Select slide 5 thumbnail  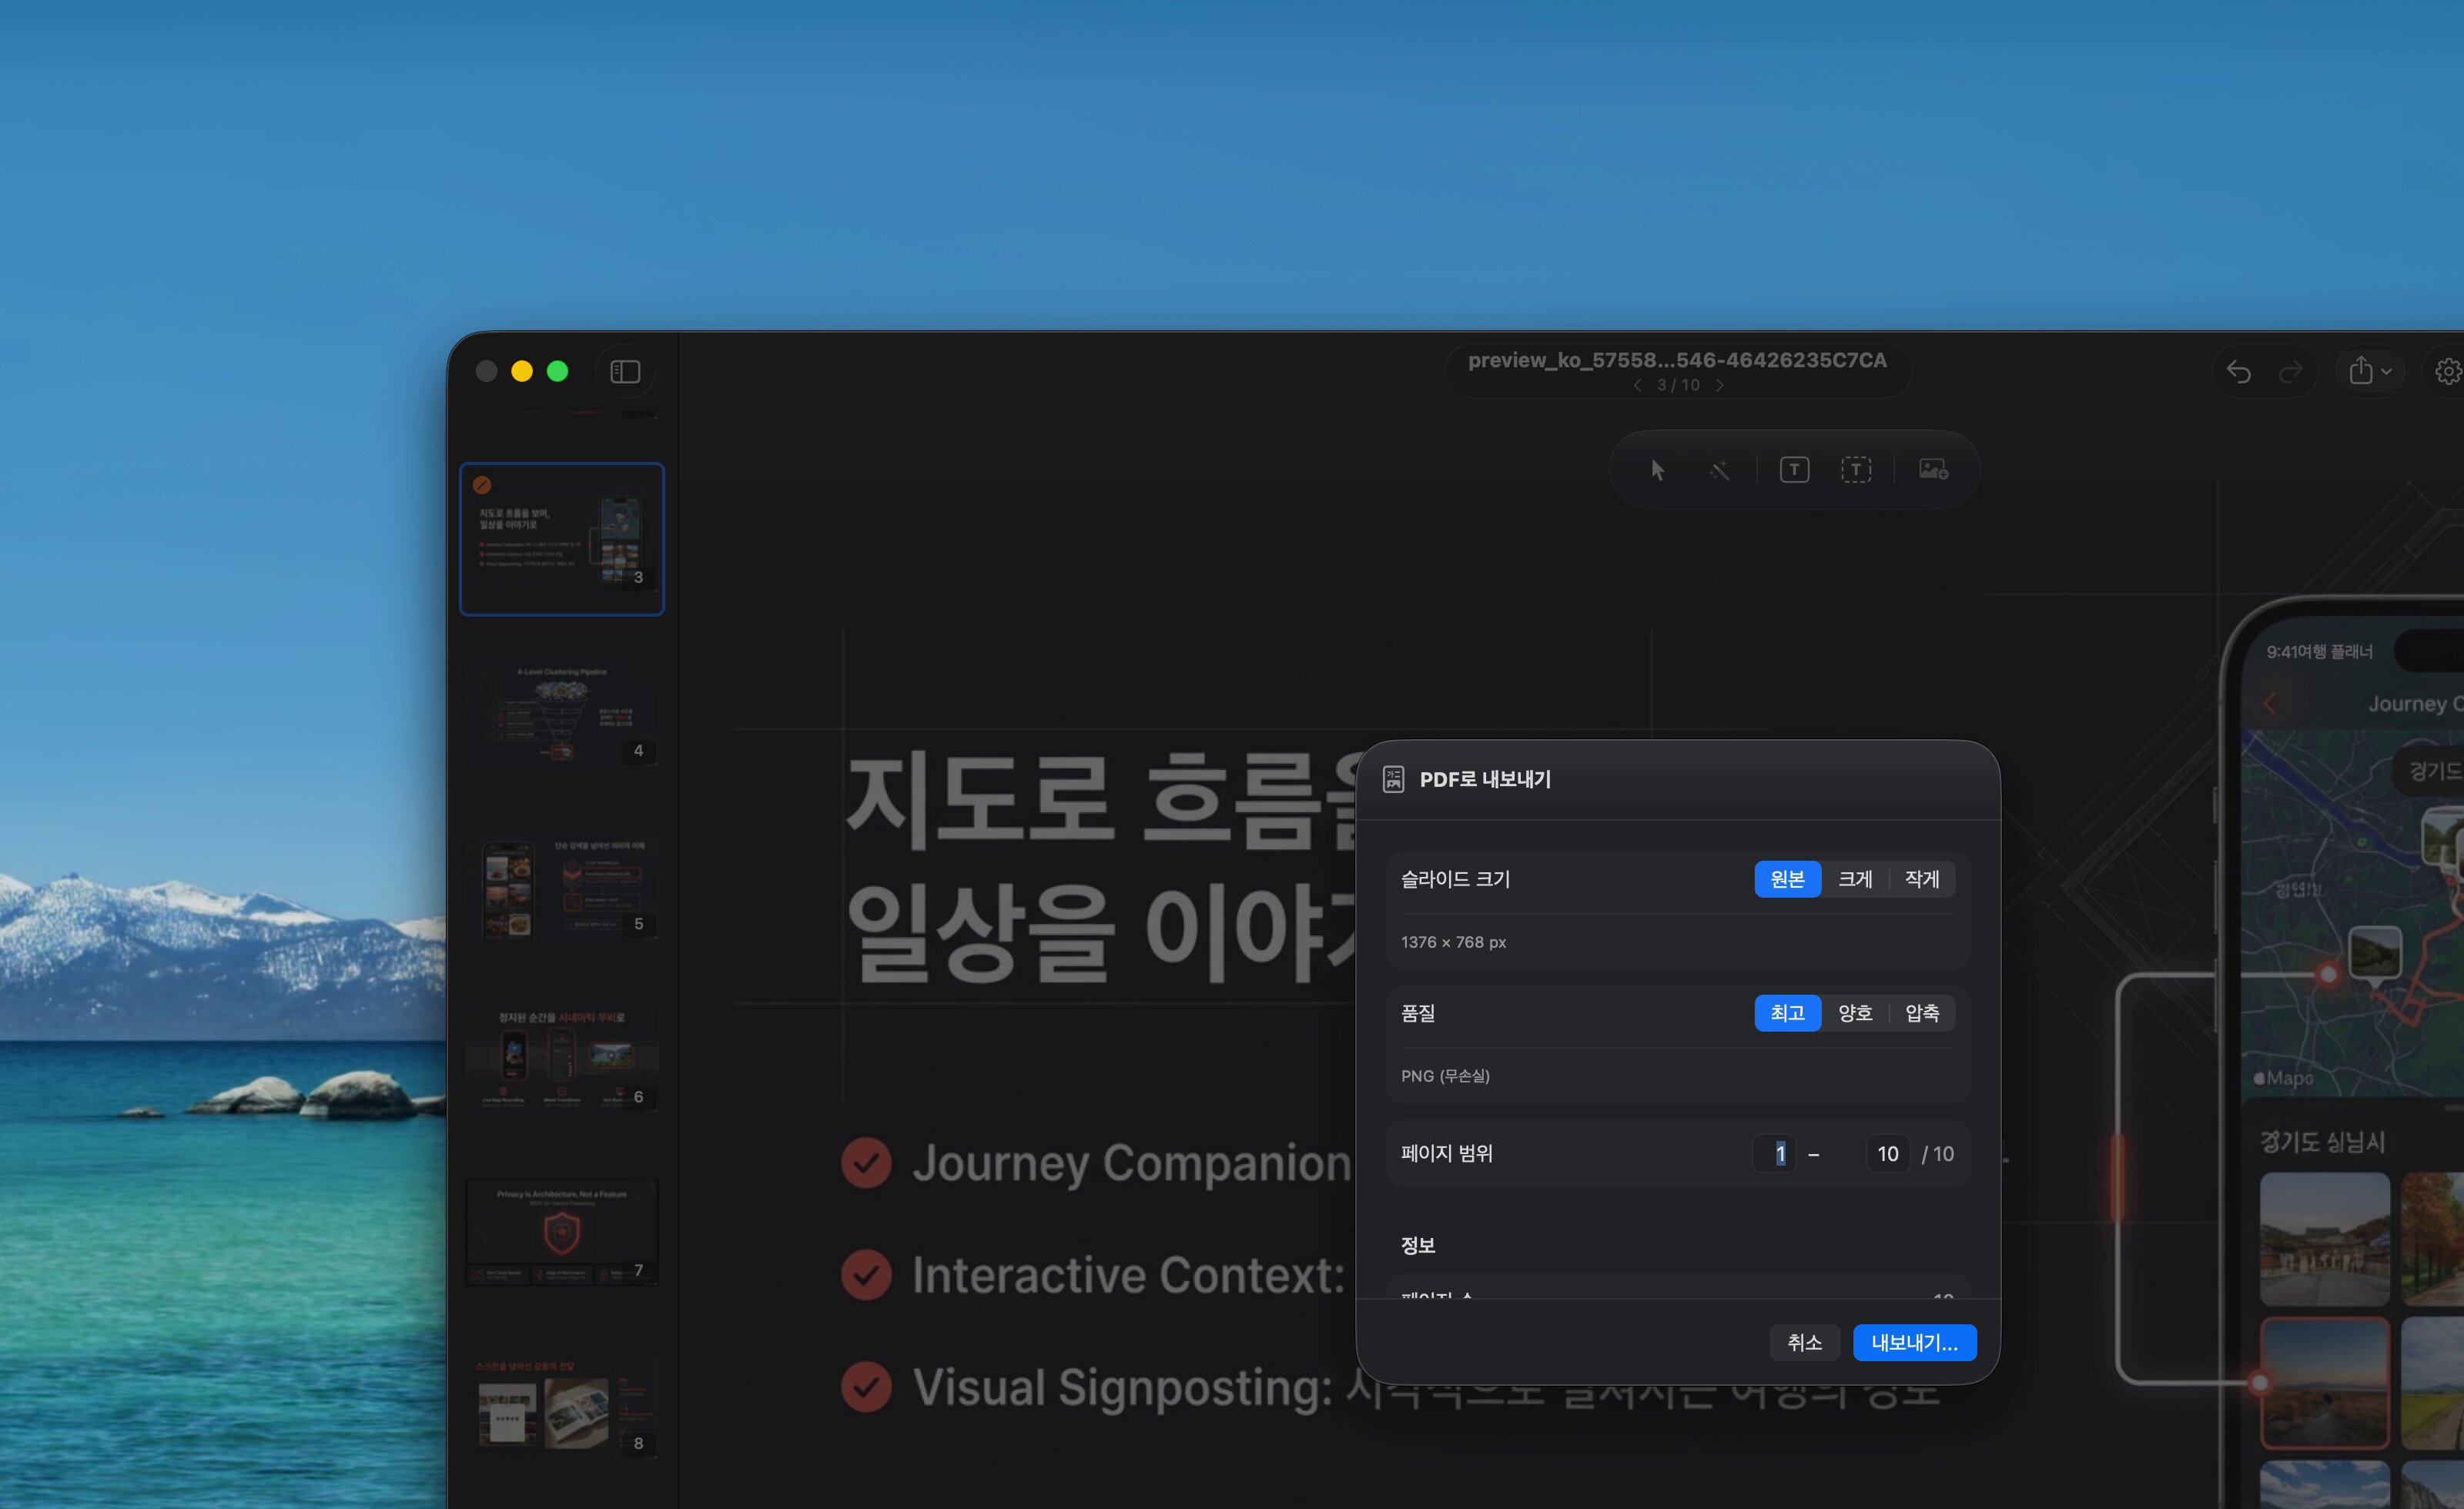point(562,885)
